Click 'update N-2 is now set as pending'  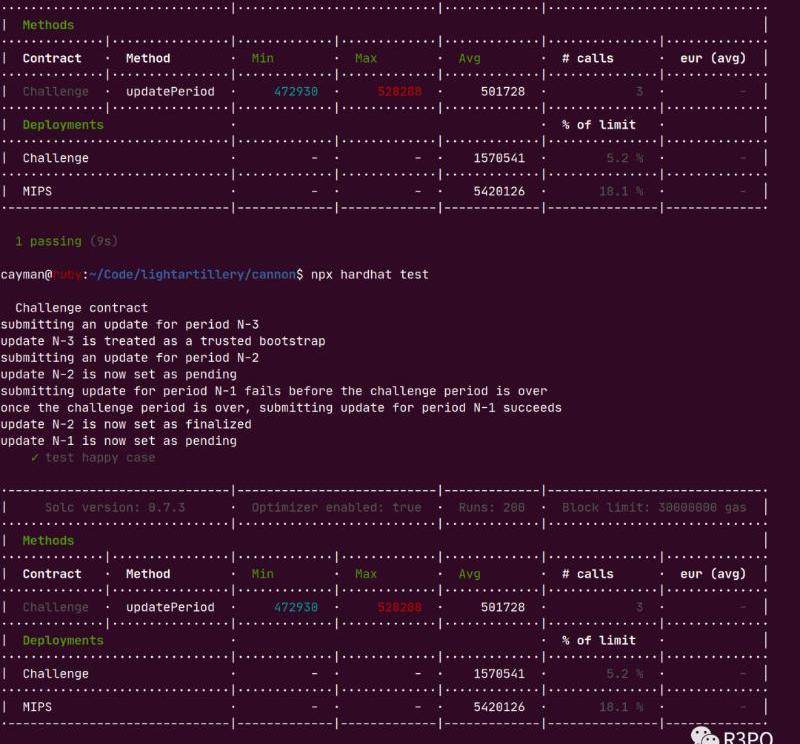tap(118, 374)
